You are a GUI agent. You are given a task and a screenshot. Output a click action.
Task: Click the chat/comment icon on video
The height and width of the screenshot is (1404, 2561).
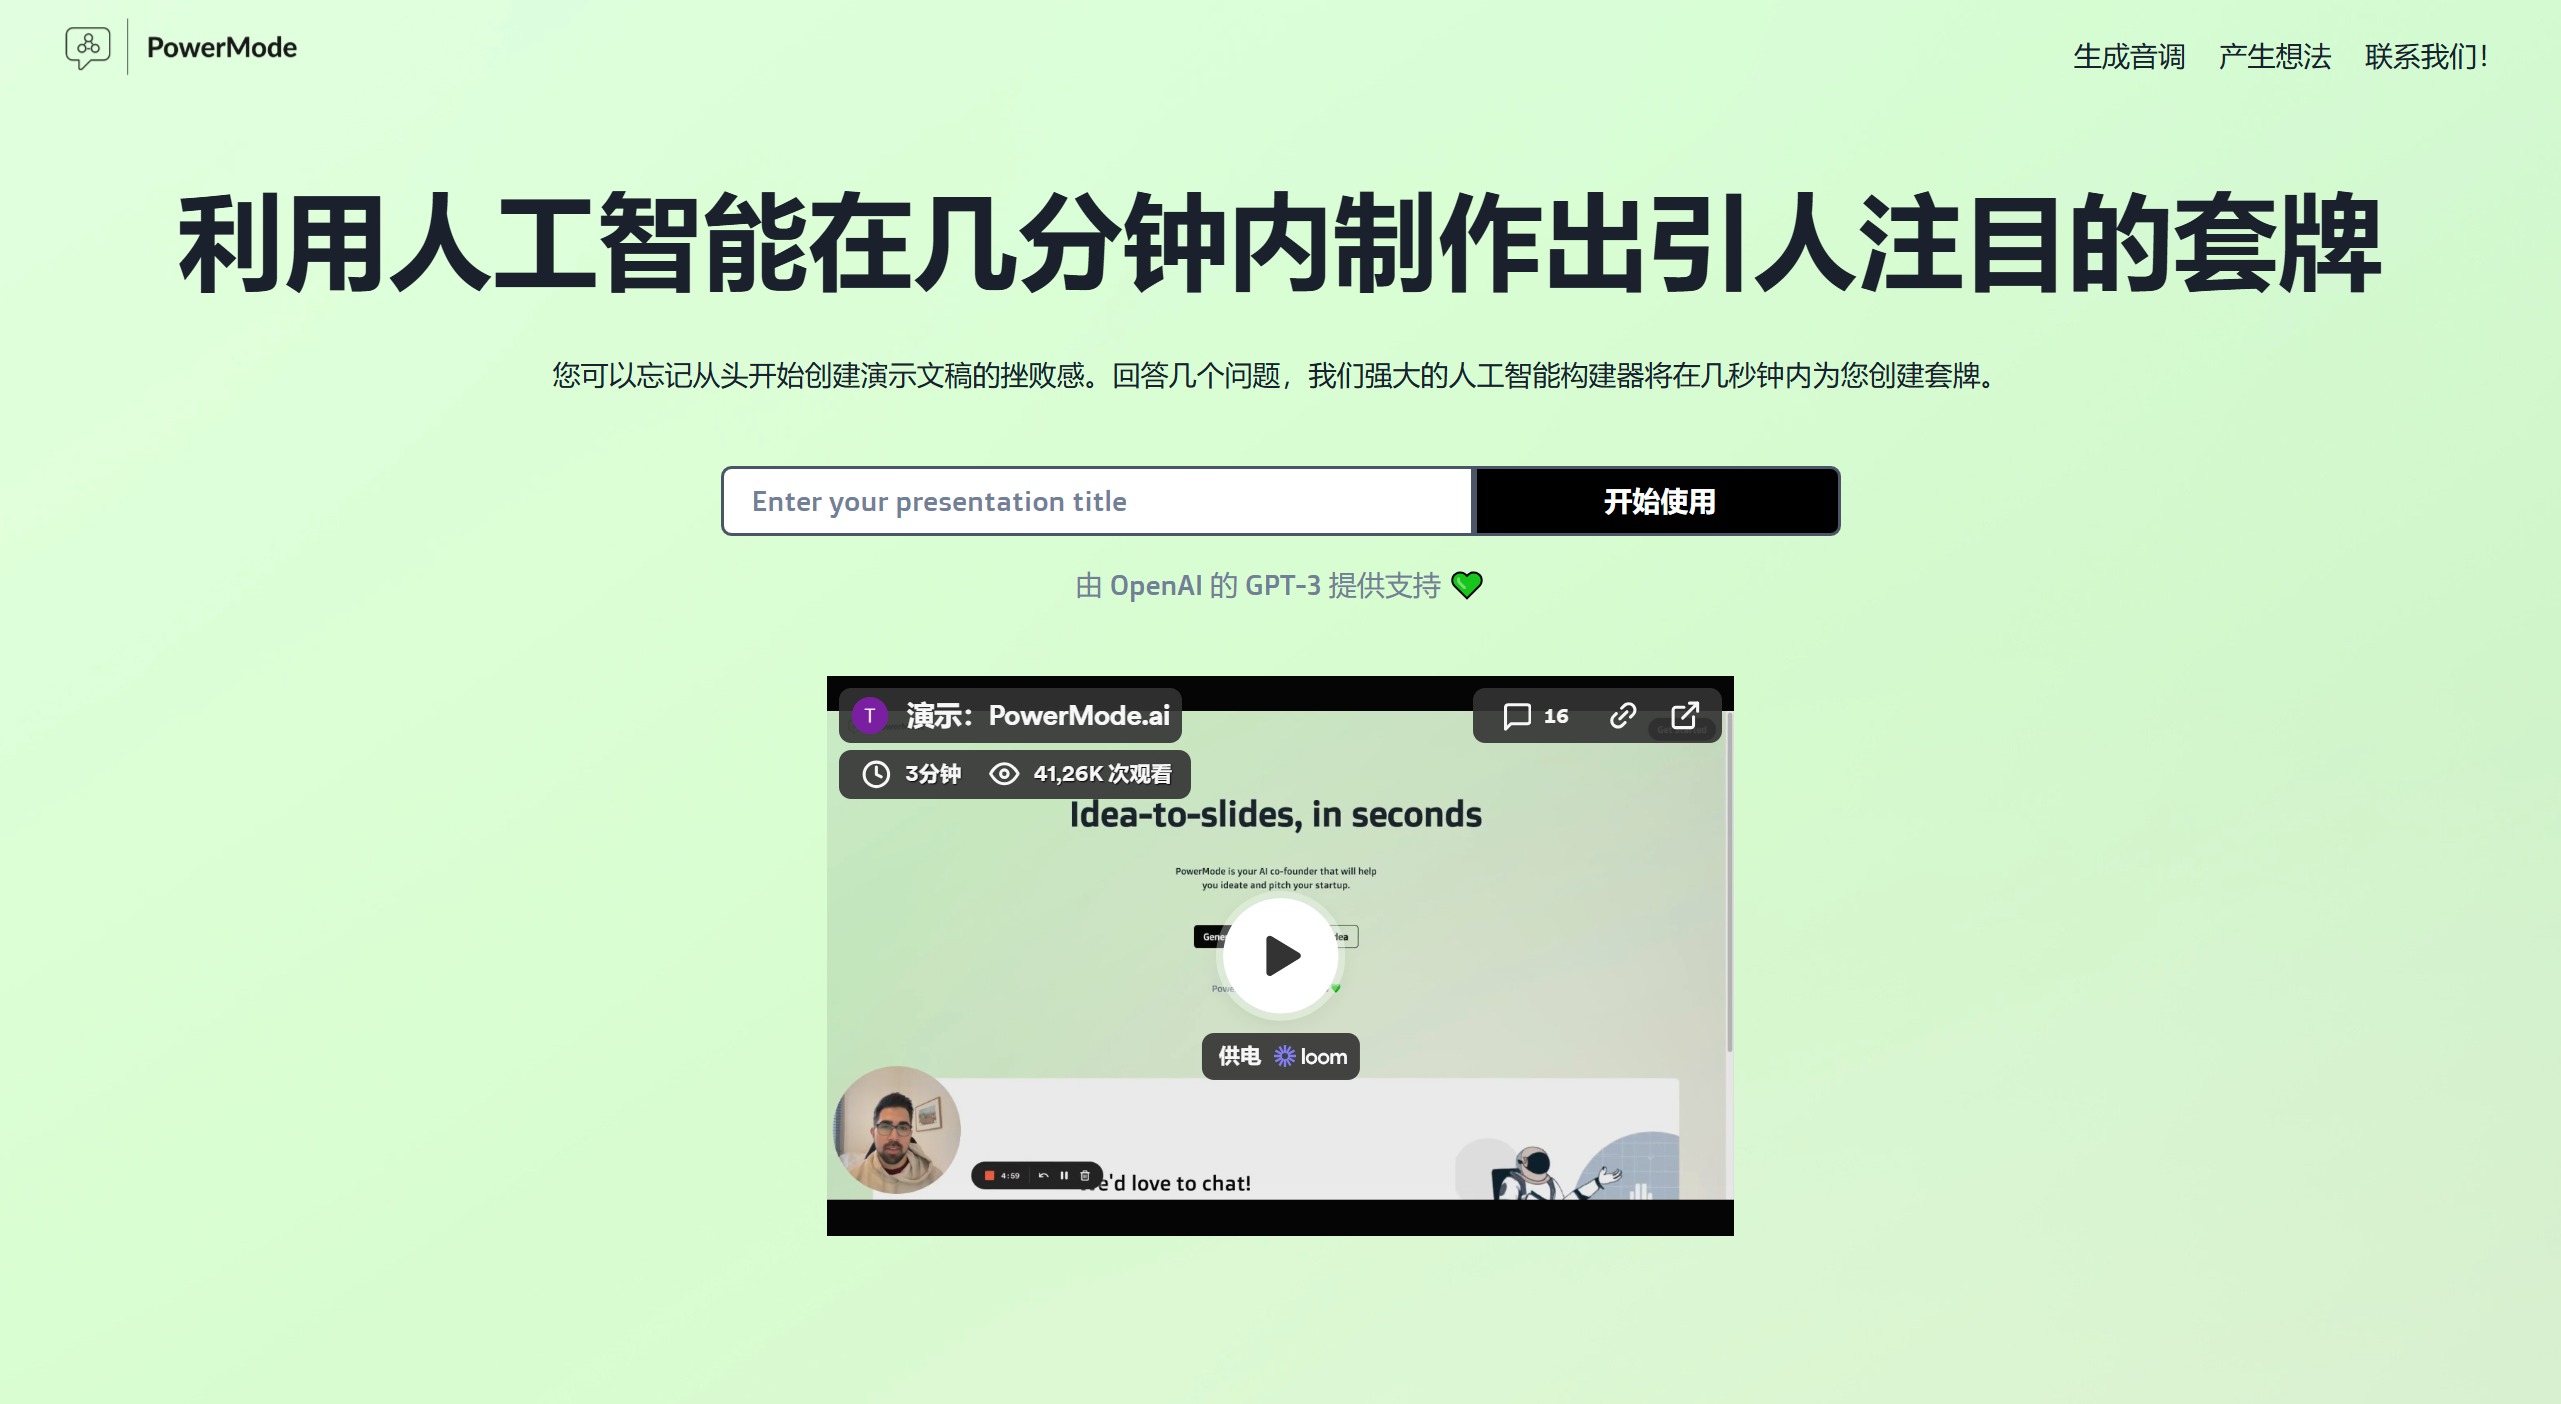click(x=1516, y=716)
